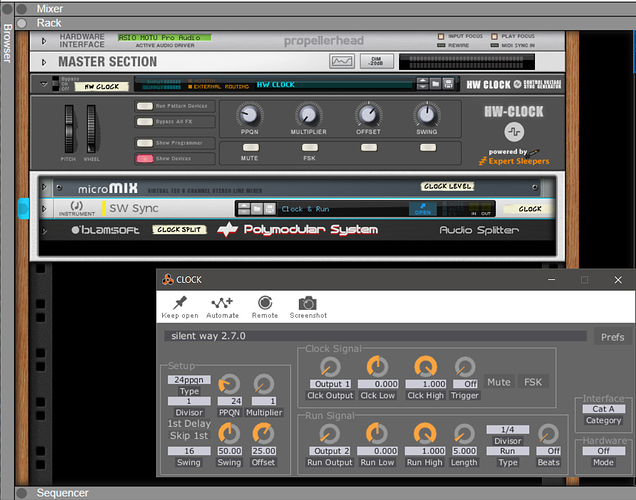Open the Output 2 Run Output selector
The image size is (636, 500).
[x=330, y=451]
